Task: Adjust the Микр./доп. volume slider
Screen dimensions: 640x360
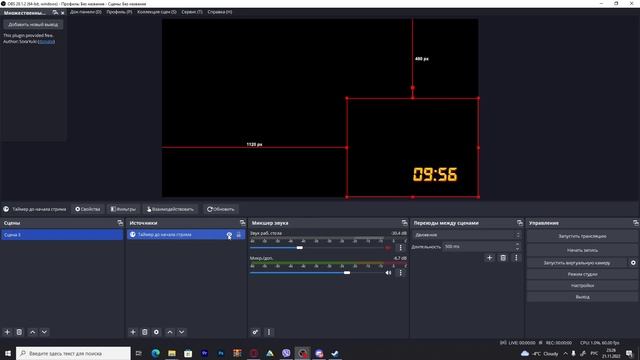Action: [x=347, y=273]
